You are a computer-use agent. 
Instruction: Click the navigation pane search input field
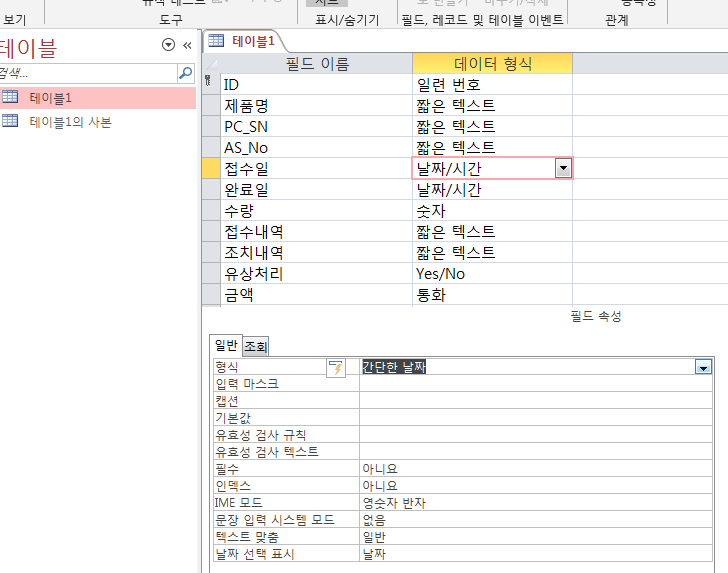click(88, 73)
